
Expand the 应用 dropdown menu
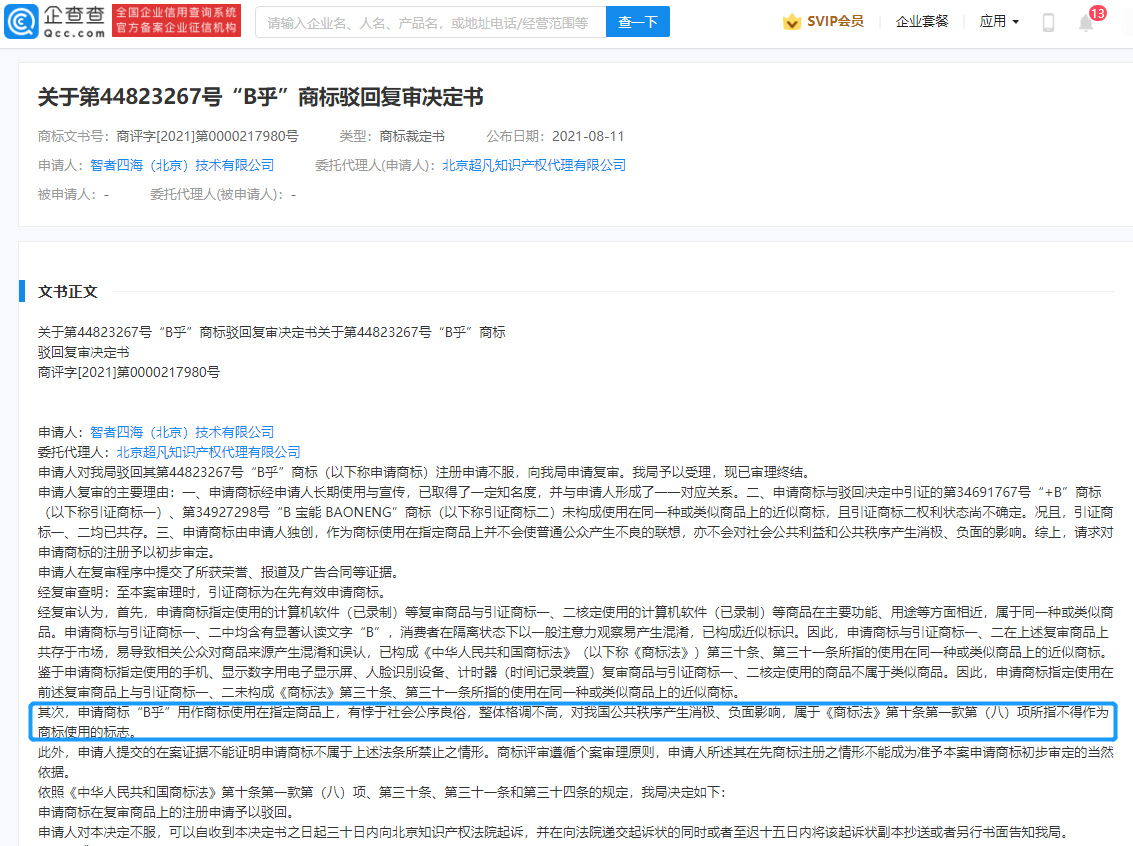(x=999, y=21)
